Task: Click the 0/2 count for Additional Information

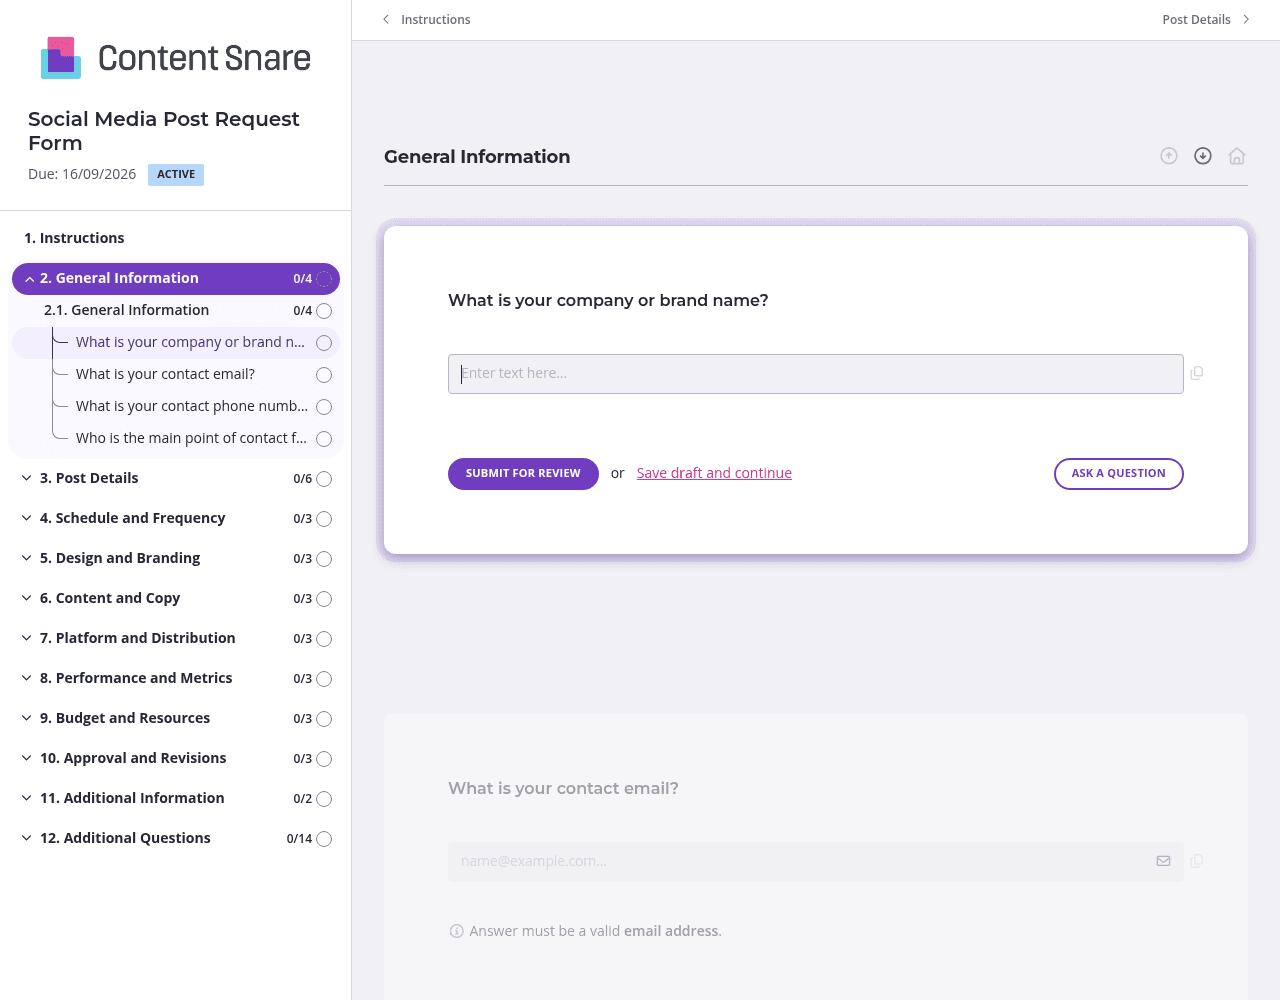Action: point(302,799)
